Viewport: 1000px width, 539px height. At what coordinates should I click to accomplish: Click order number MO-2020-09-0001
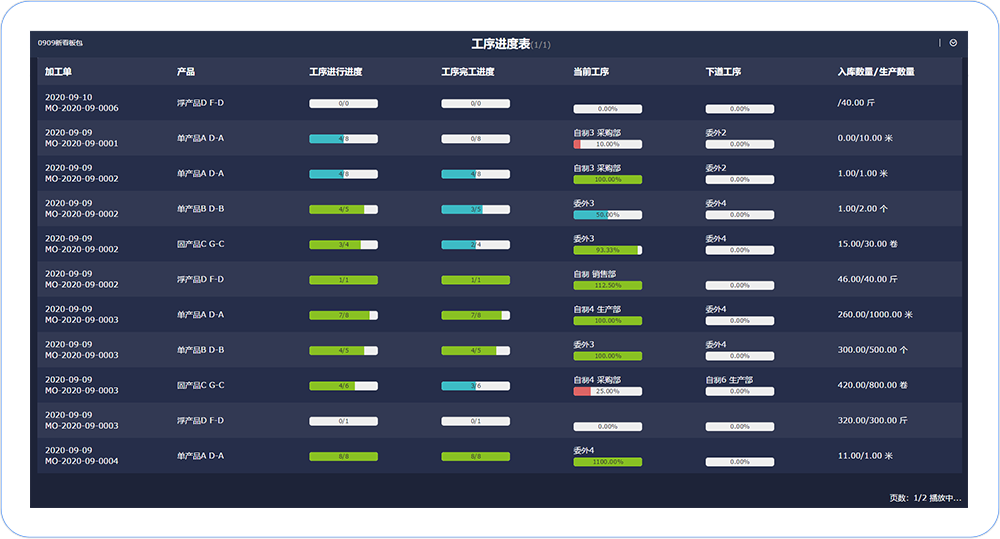tap(82, 144)
